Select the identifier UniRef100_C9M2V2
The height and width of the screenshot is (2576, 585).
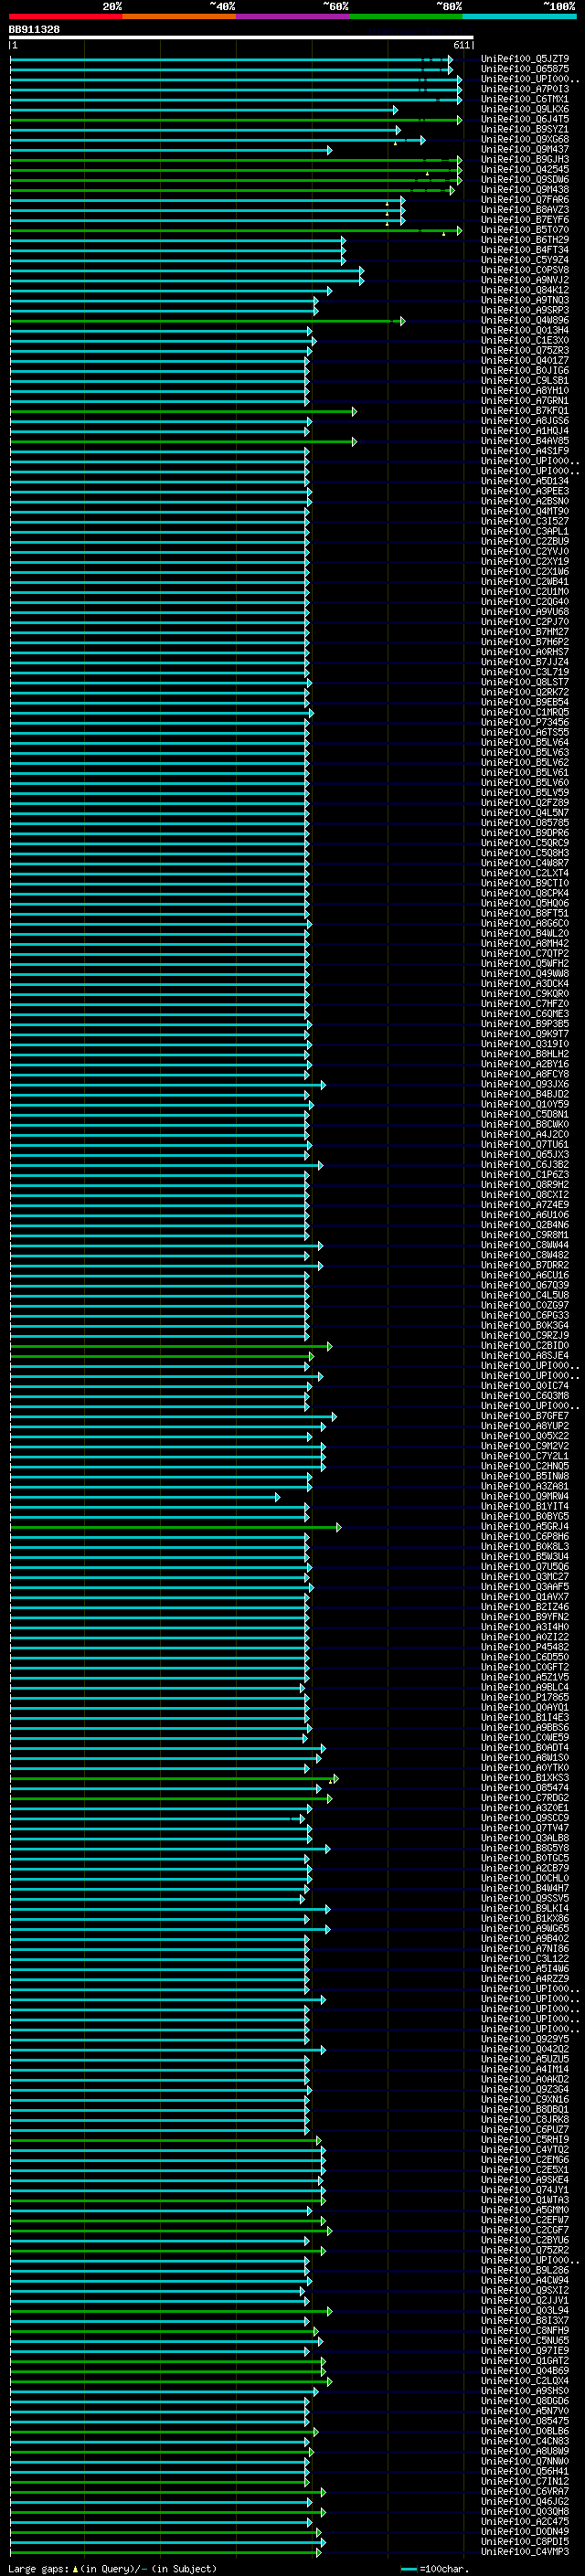[x=525, y=1446]
